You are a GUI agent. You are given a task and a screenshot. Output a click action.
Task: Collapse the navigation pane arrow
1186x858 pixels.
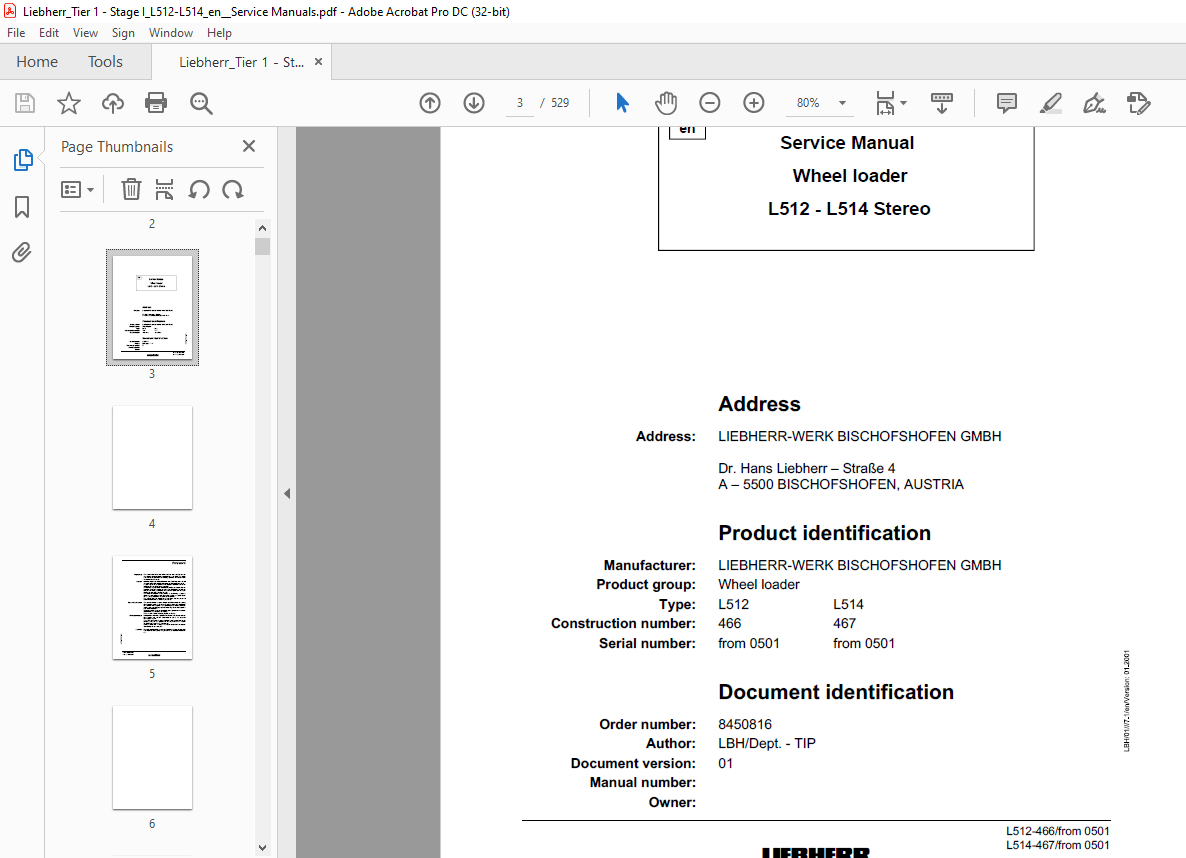(x=287, y=493)
